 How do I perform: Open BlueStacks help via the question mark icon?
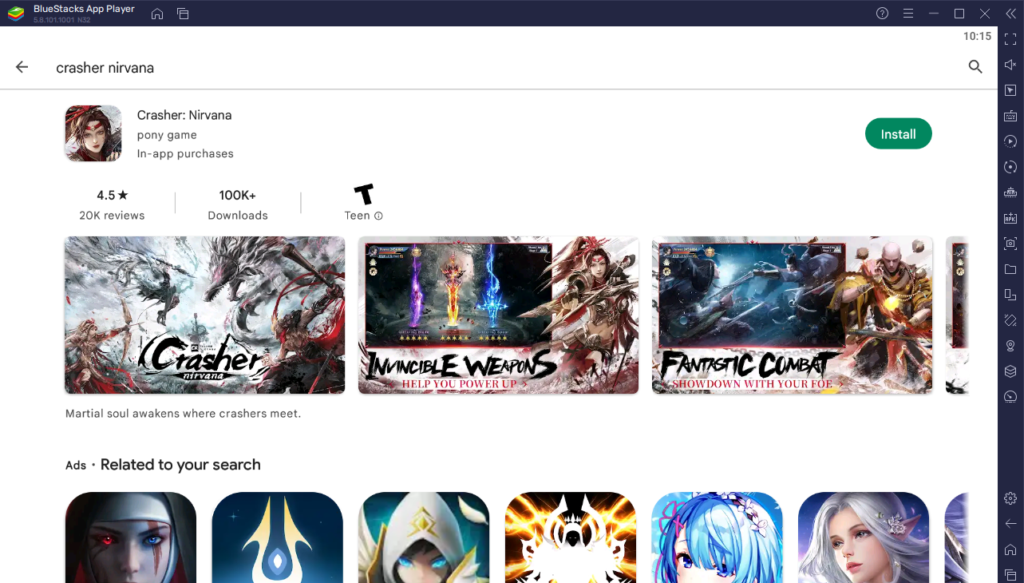click(881, 13)
